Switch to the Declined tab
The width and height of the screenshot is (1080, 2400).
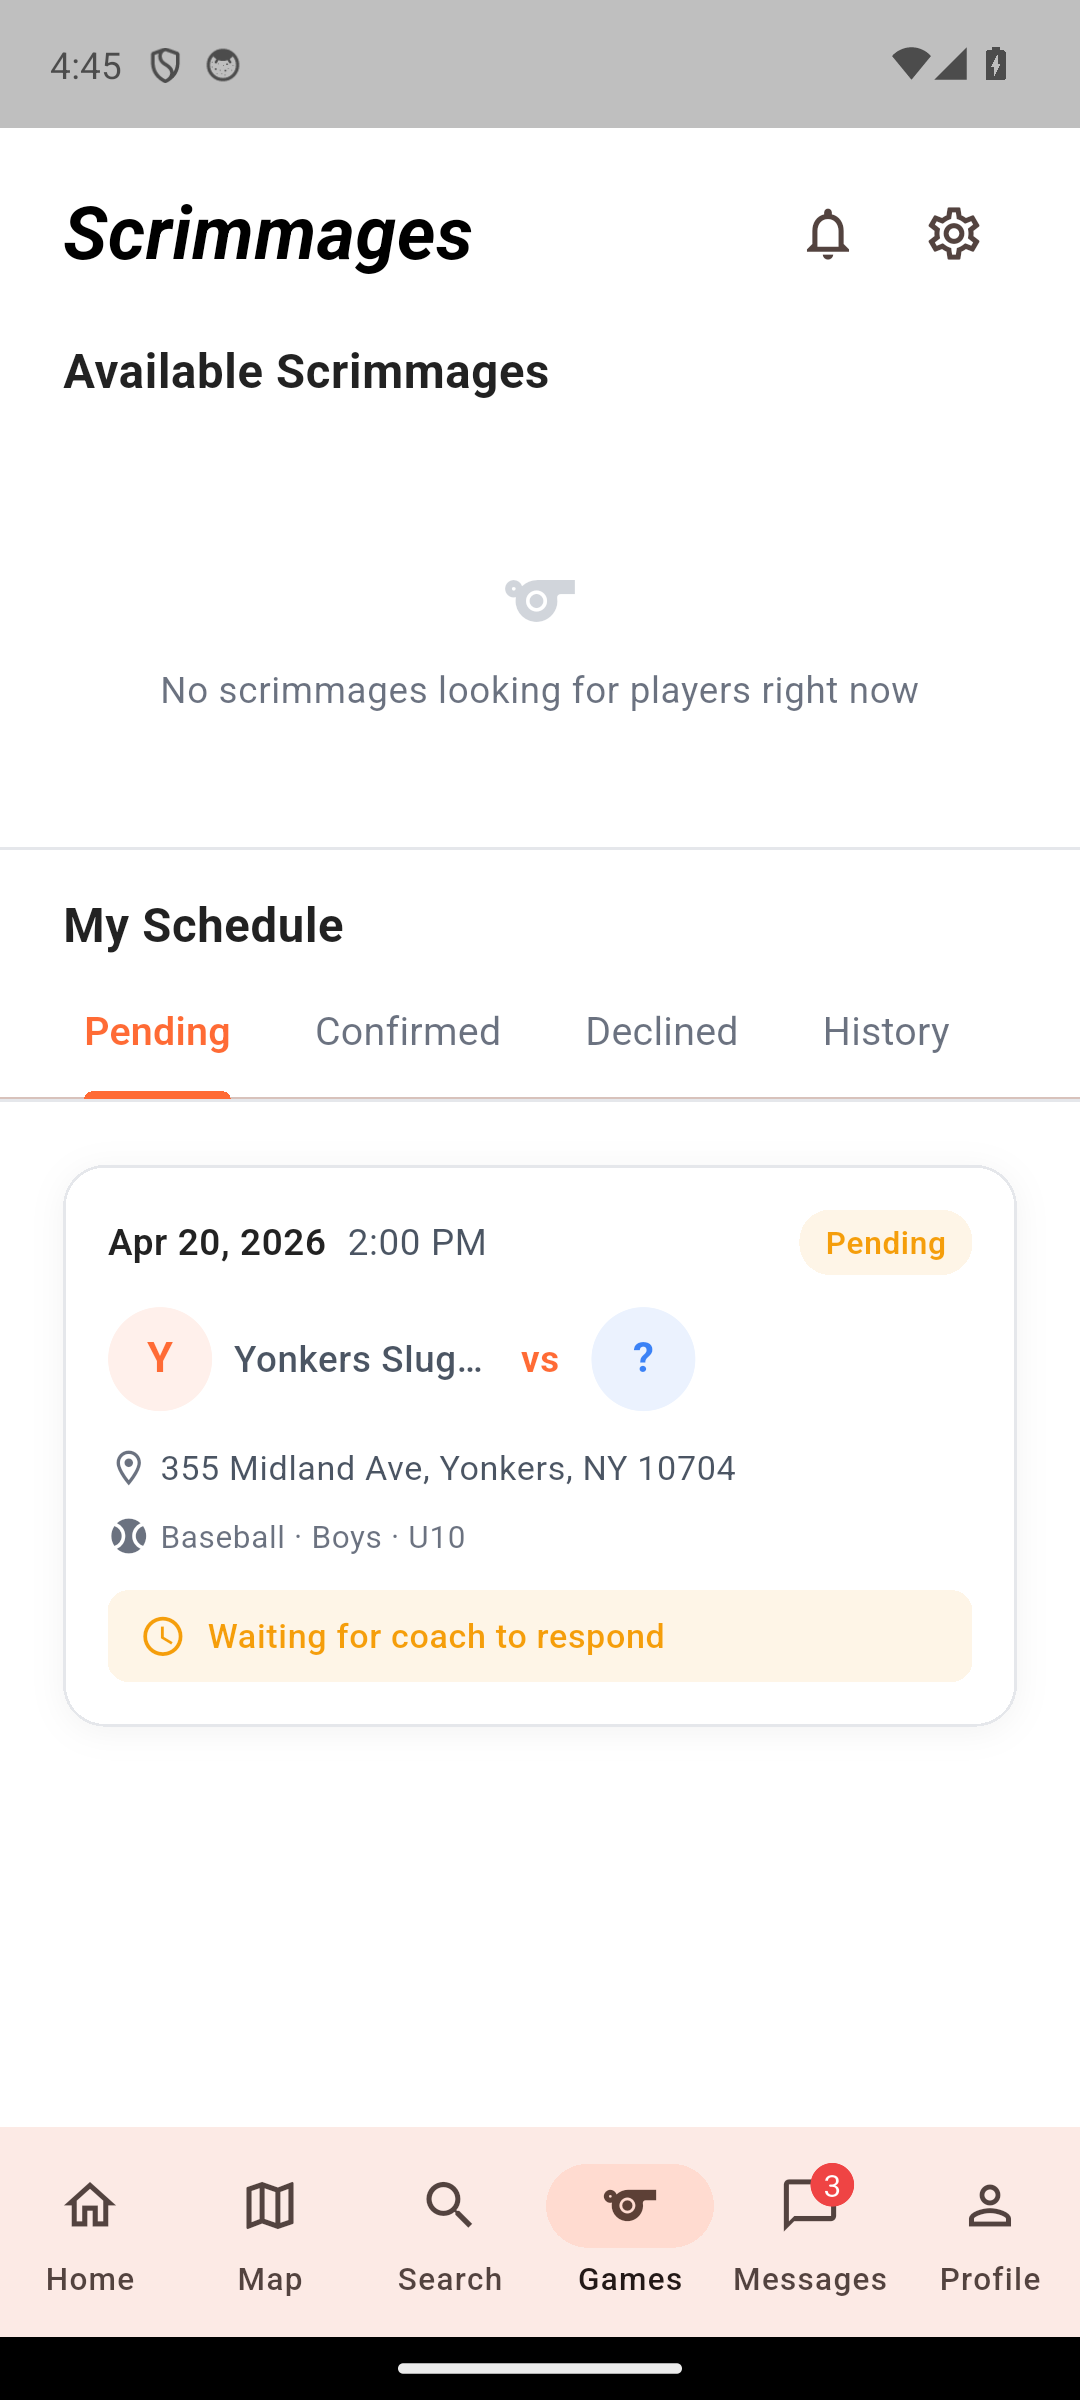point(661,1031)
